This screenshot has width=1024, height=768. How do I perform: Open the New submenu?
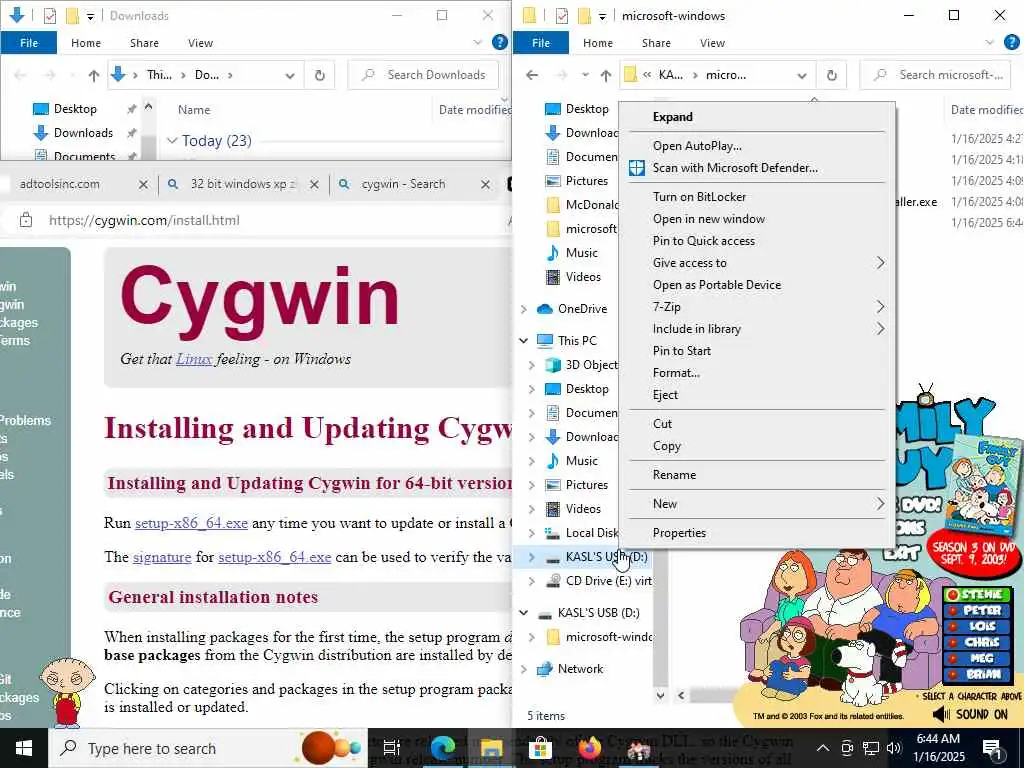coord(758,504)
